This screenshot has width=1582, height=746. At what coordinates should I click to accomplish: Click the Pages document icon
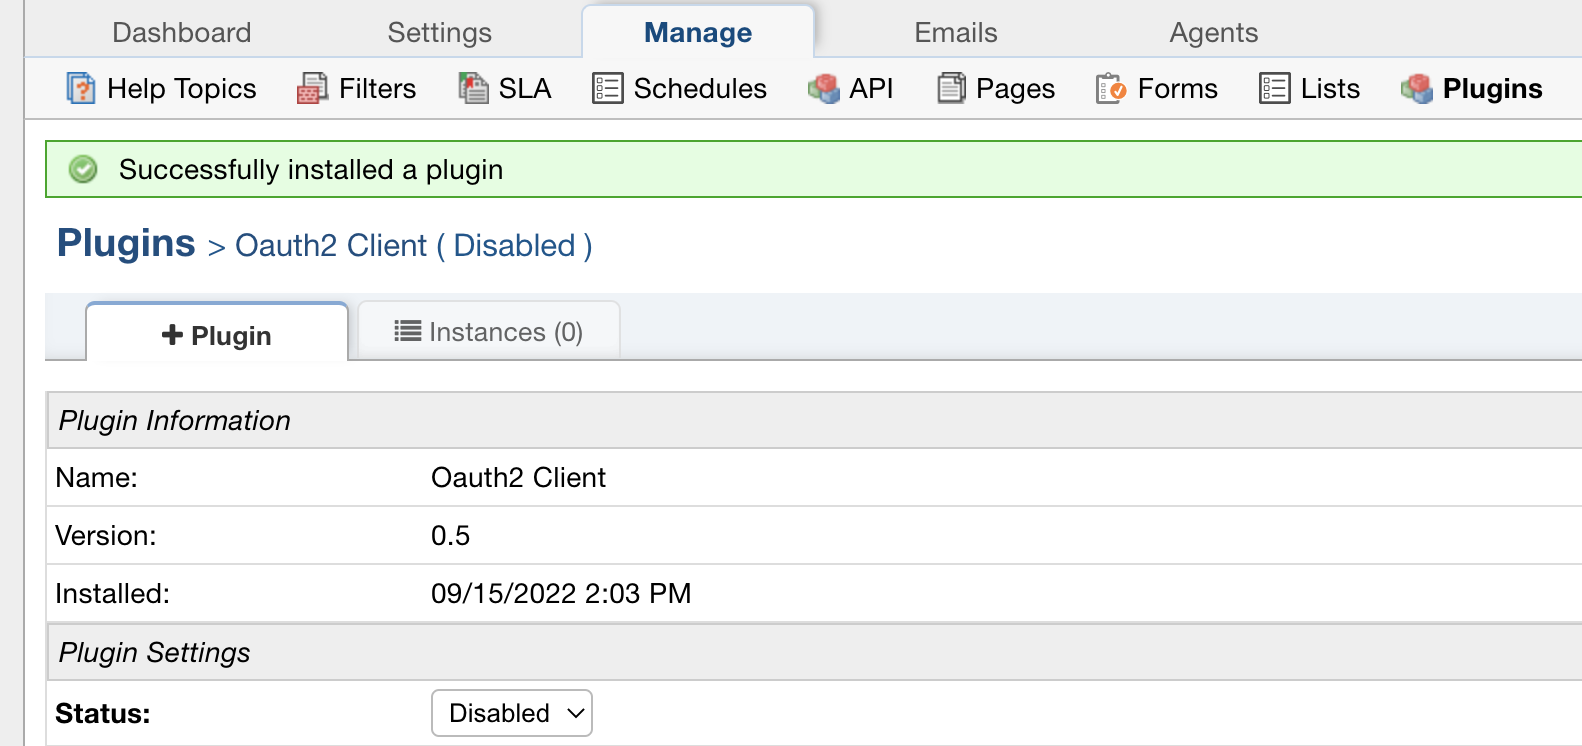coord(951,89)
